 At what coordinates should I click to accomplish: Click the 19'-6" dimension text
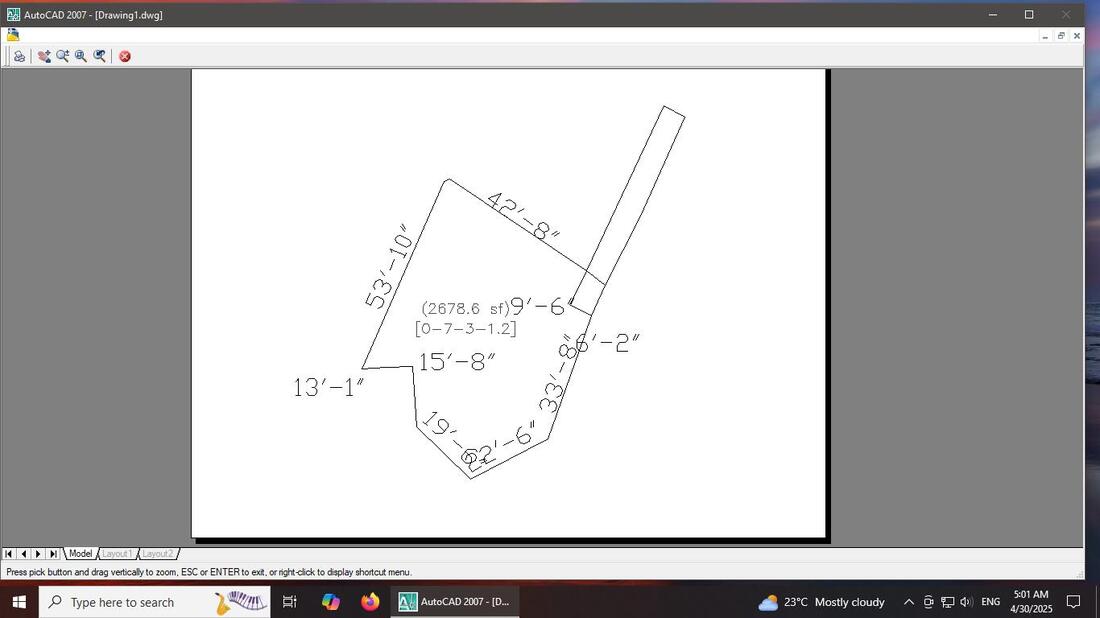point(454,439)
